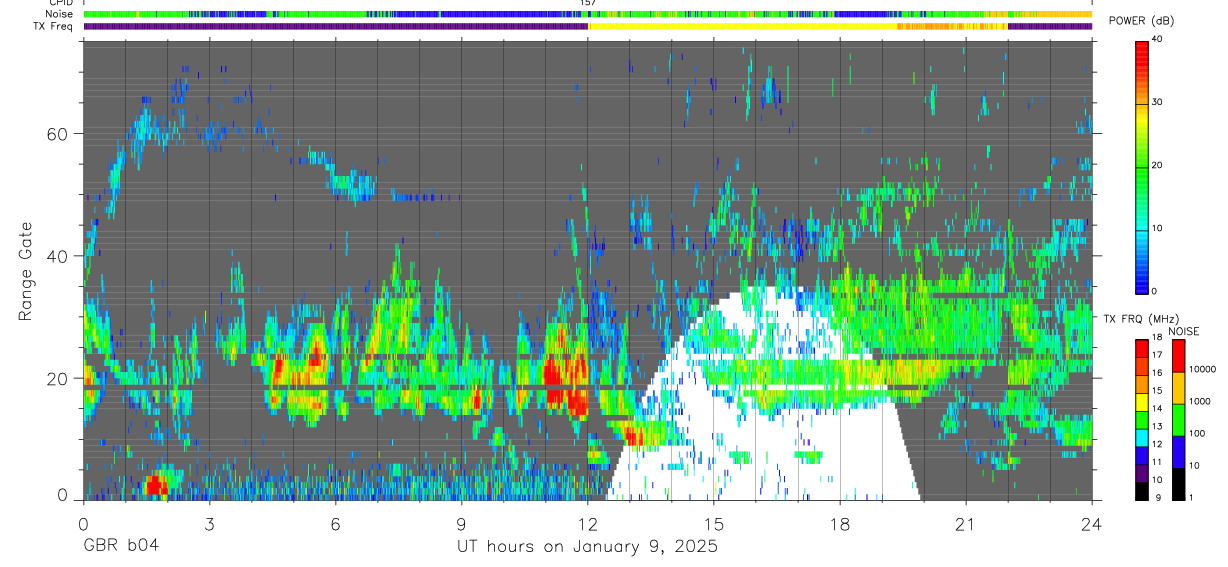Click the 17 label on TX FRQ scale
The height and width of the screenshot is (567, 1228).
pos(1158,355)
